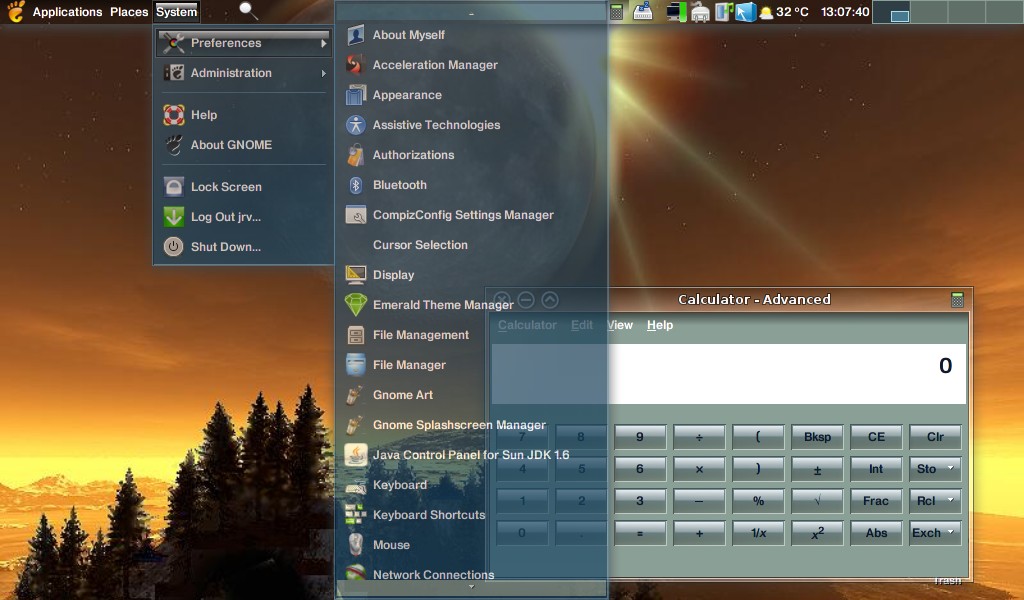The width and height of the screenshot is (1024, 600).
Task: Click the CE button in Calculator
Action: click(876, 437)
